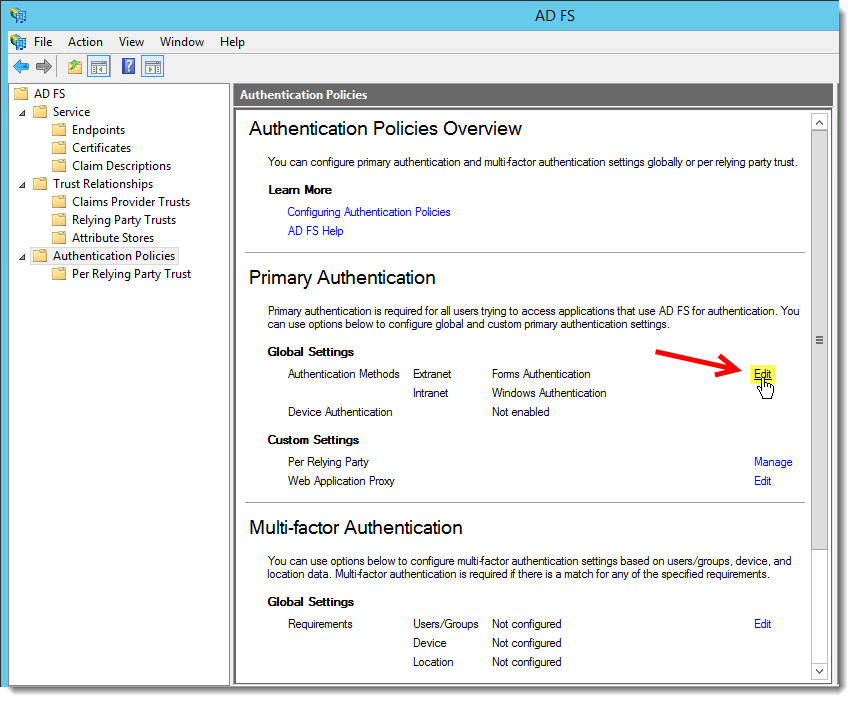Open the Action menu
Screen dimensions: 854x702
click(x=85, y=42)
